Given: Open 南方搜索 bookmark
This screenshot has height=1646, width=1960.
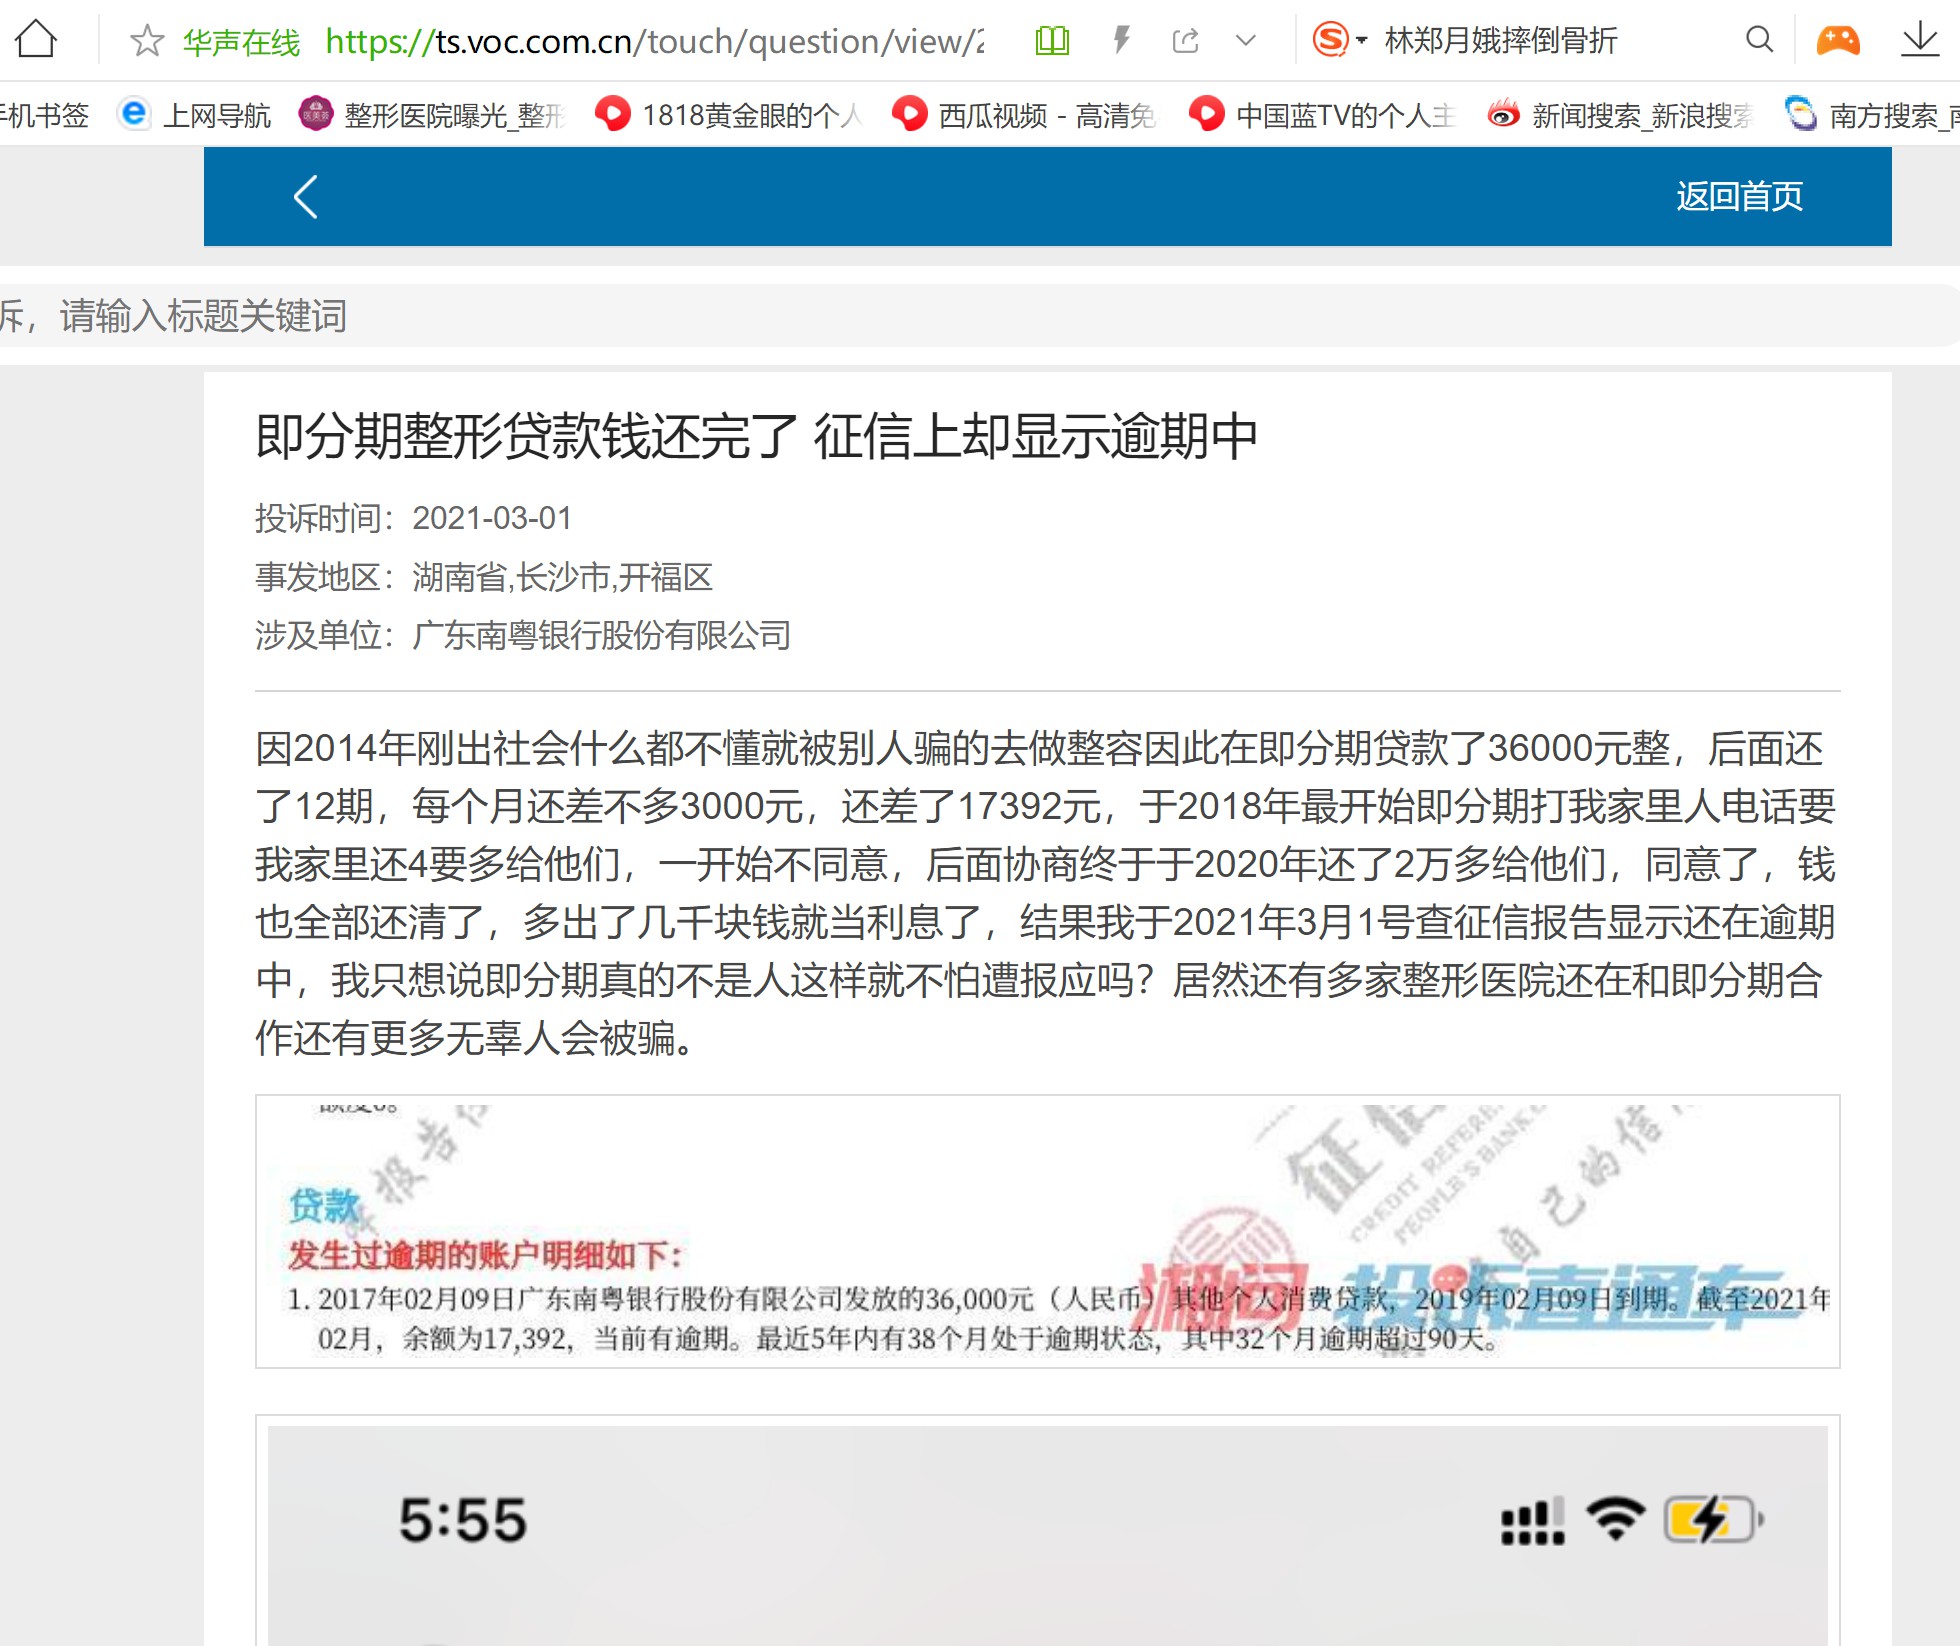Looking at the screenshot, I should point(1872,115).
